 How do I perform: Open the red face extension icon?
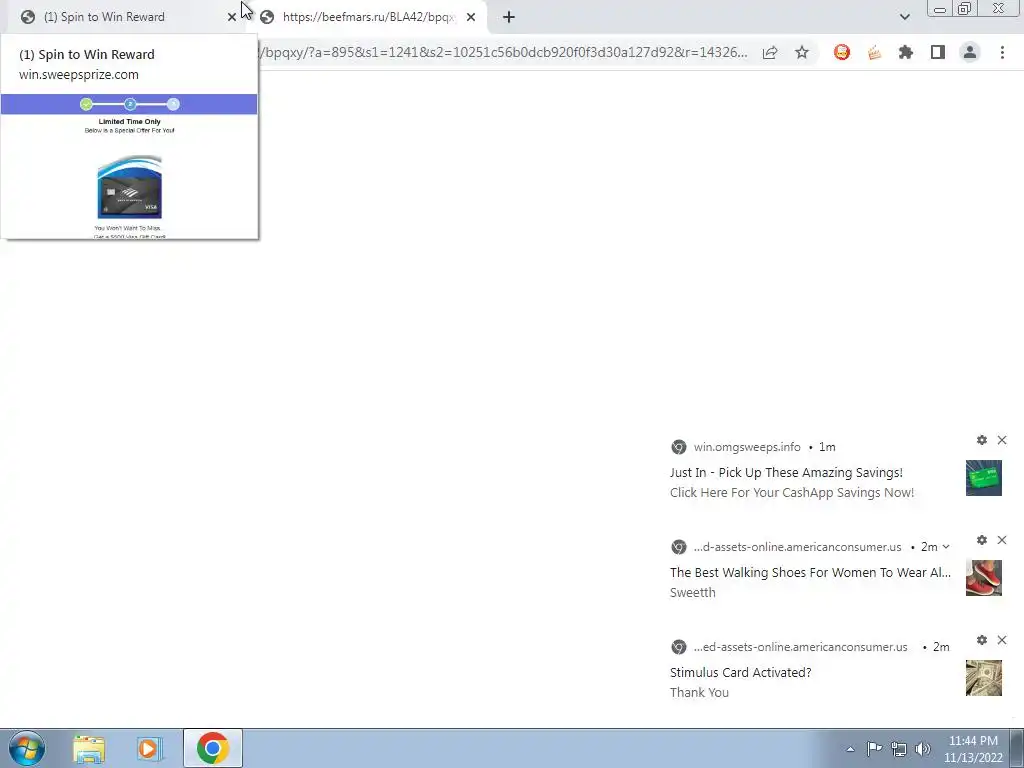tap(842, 52)
